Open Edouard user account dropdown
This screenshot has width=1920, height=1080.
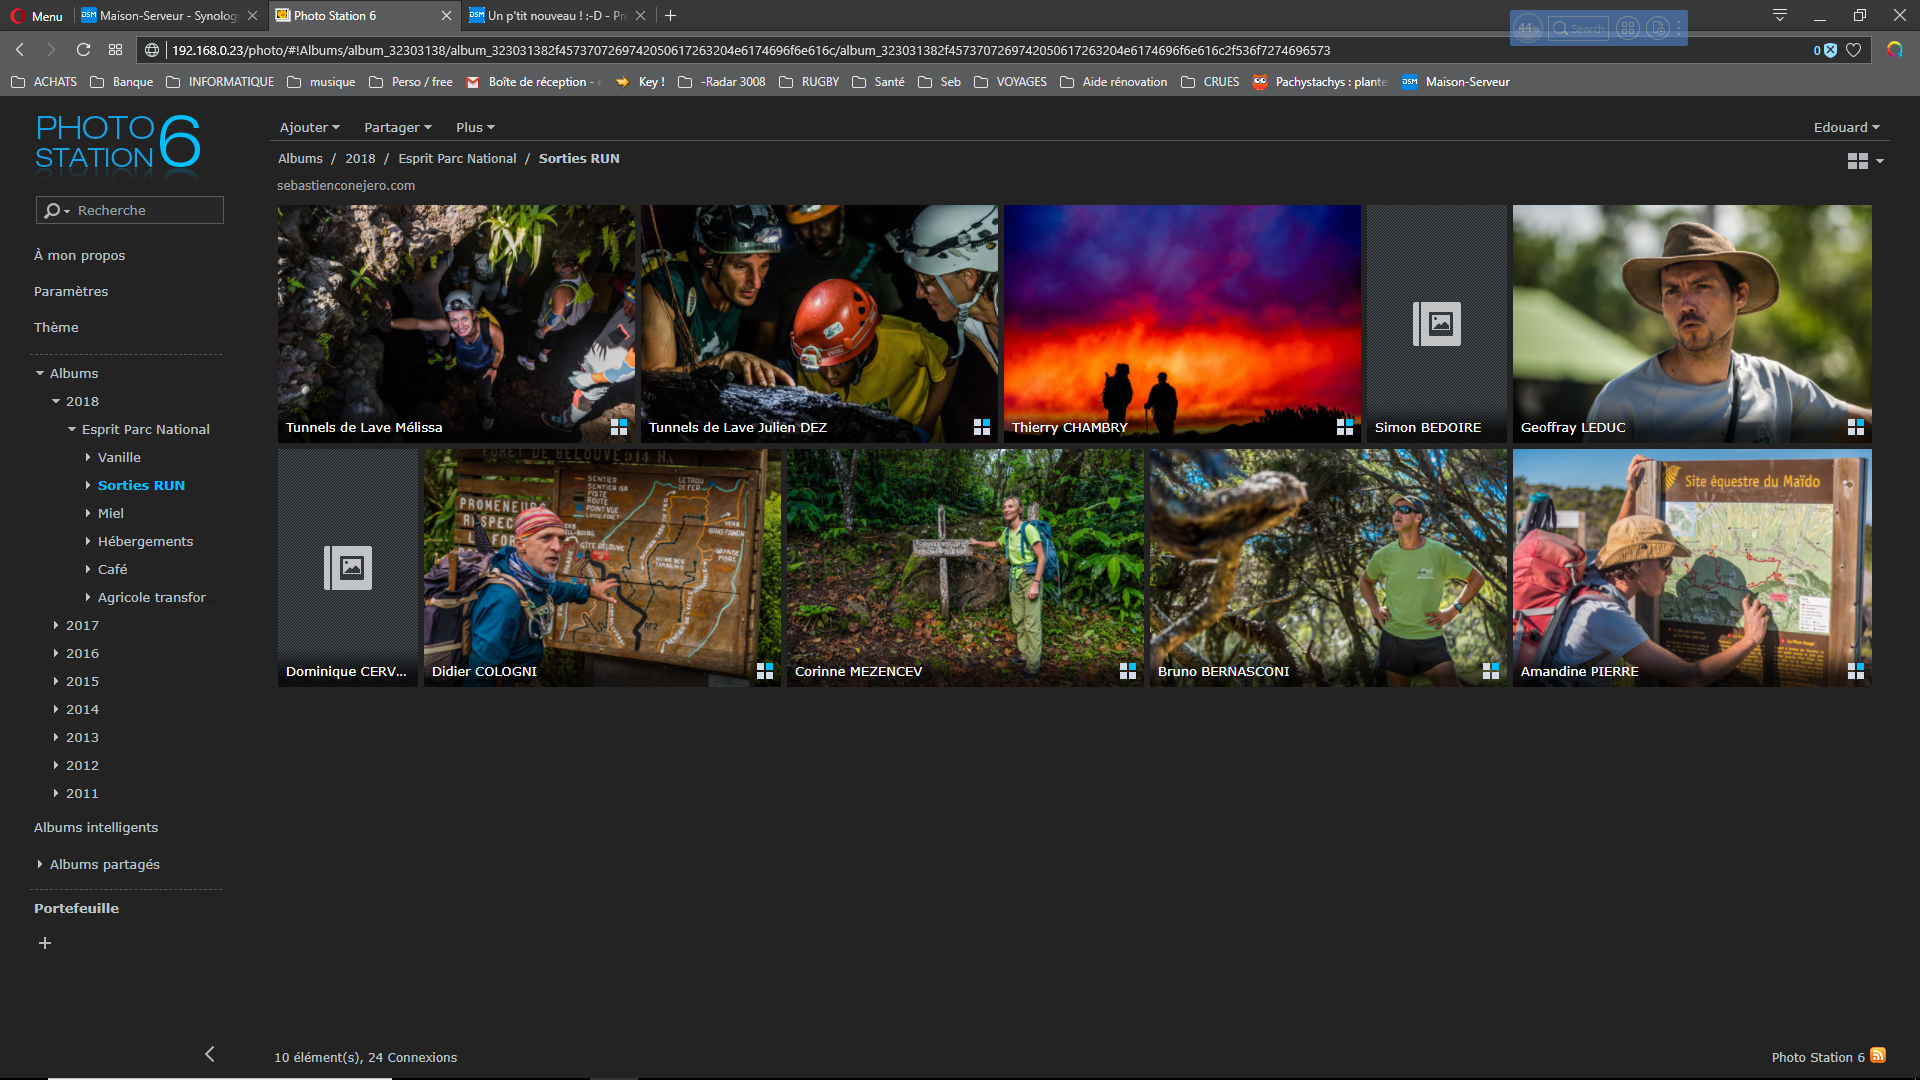[x=1846, y=127]
